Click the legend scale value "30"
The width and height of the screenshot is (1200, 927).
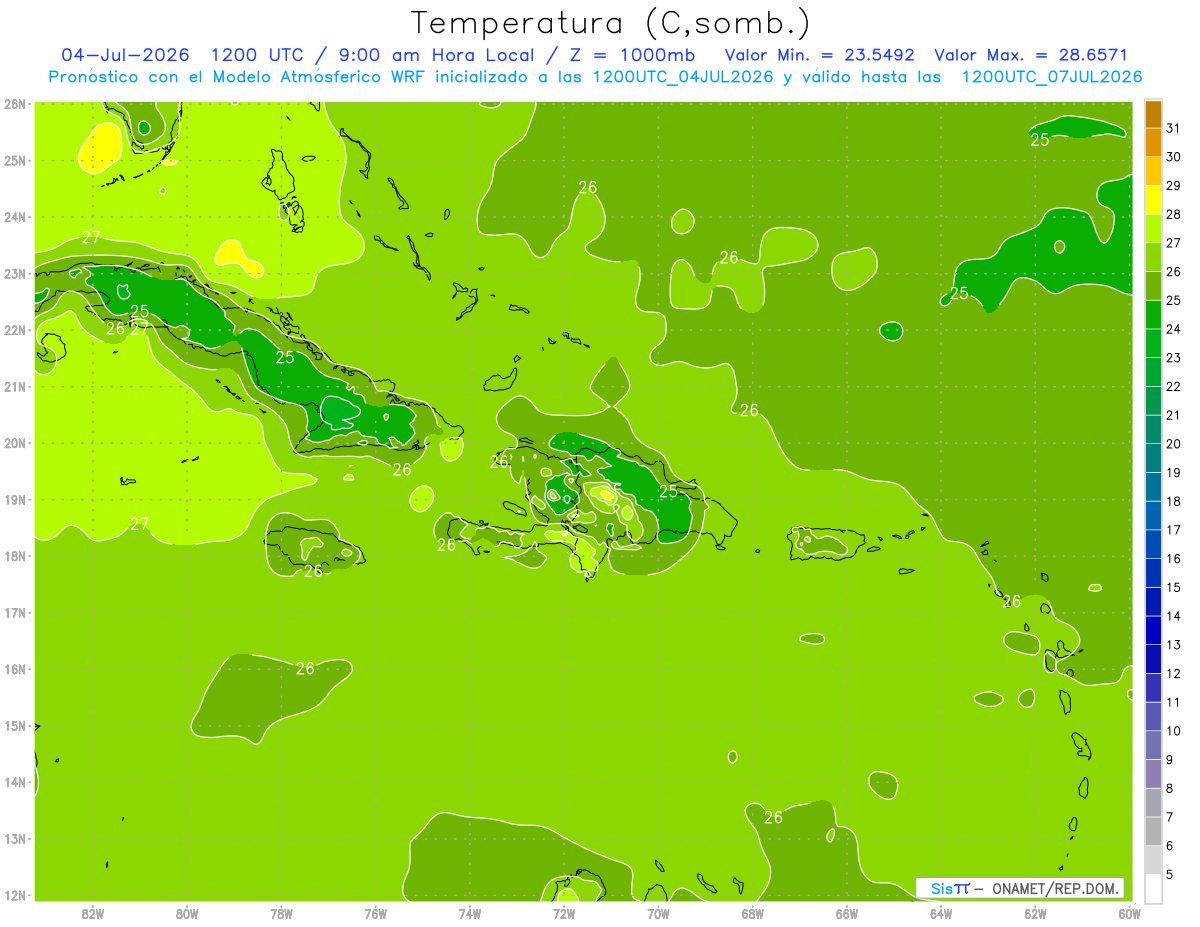point(1173,157)
